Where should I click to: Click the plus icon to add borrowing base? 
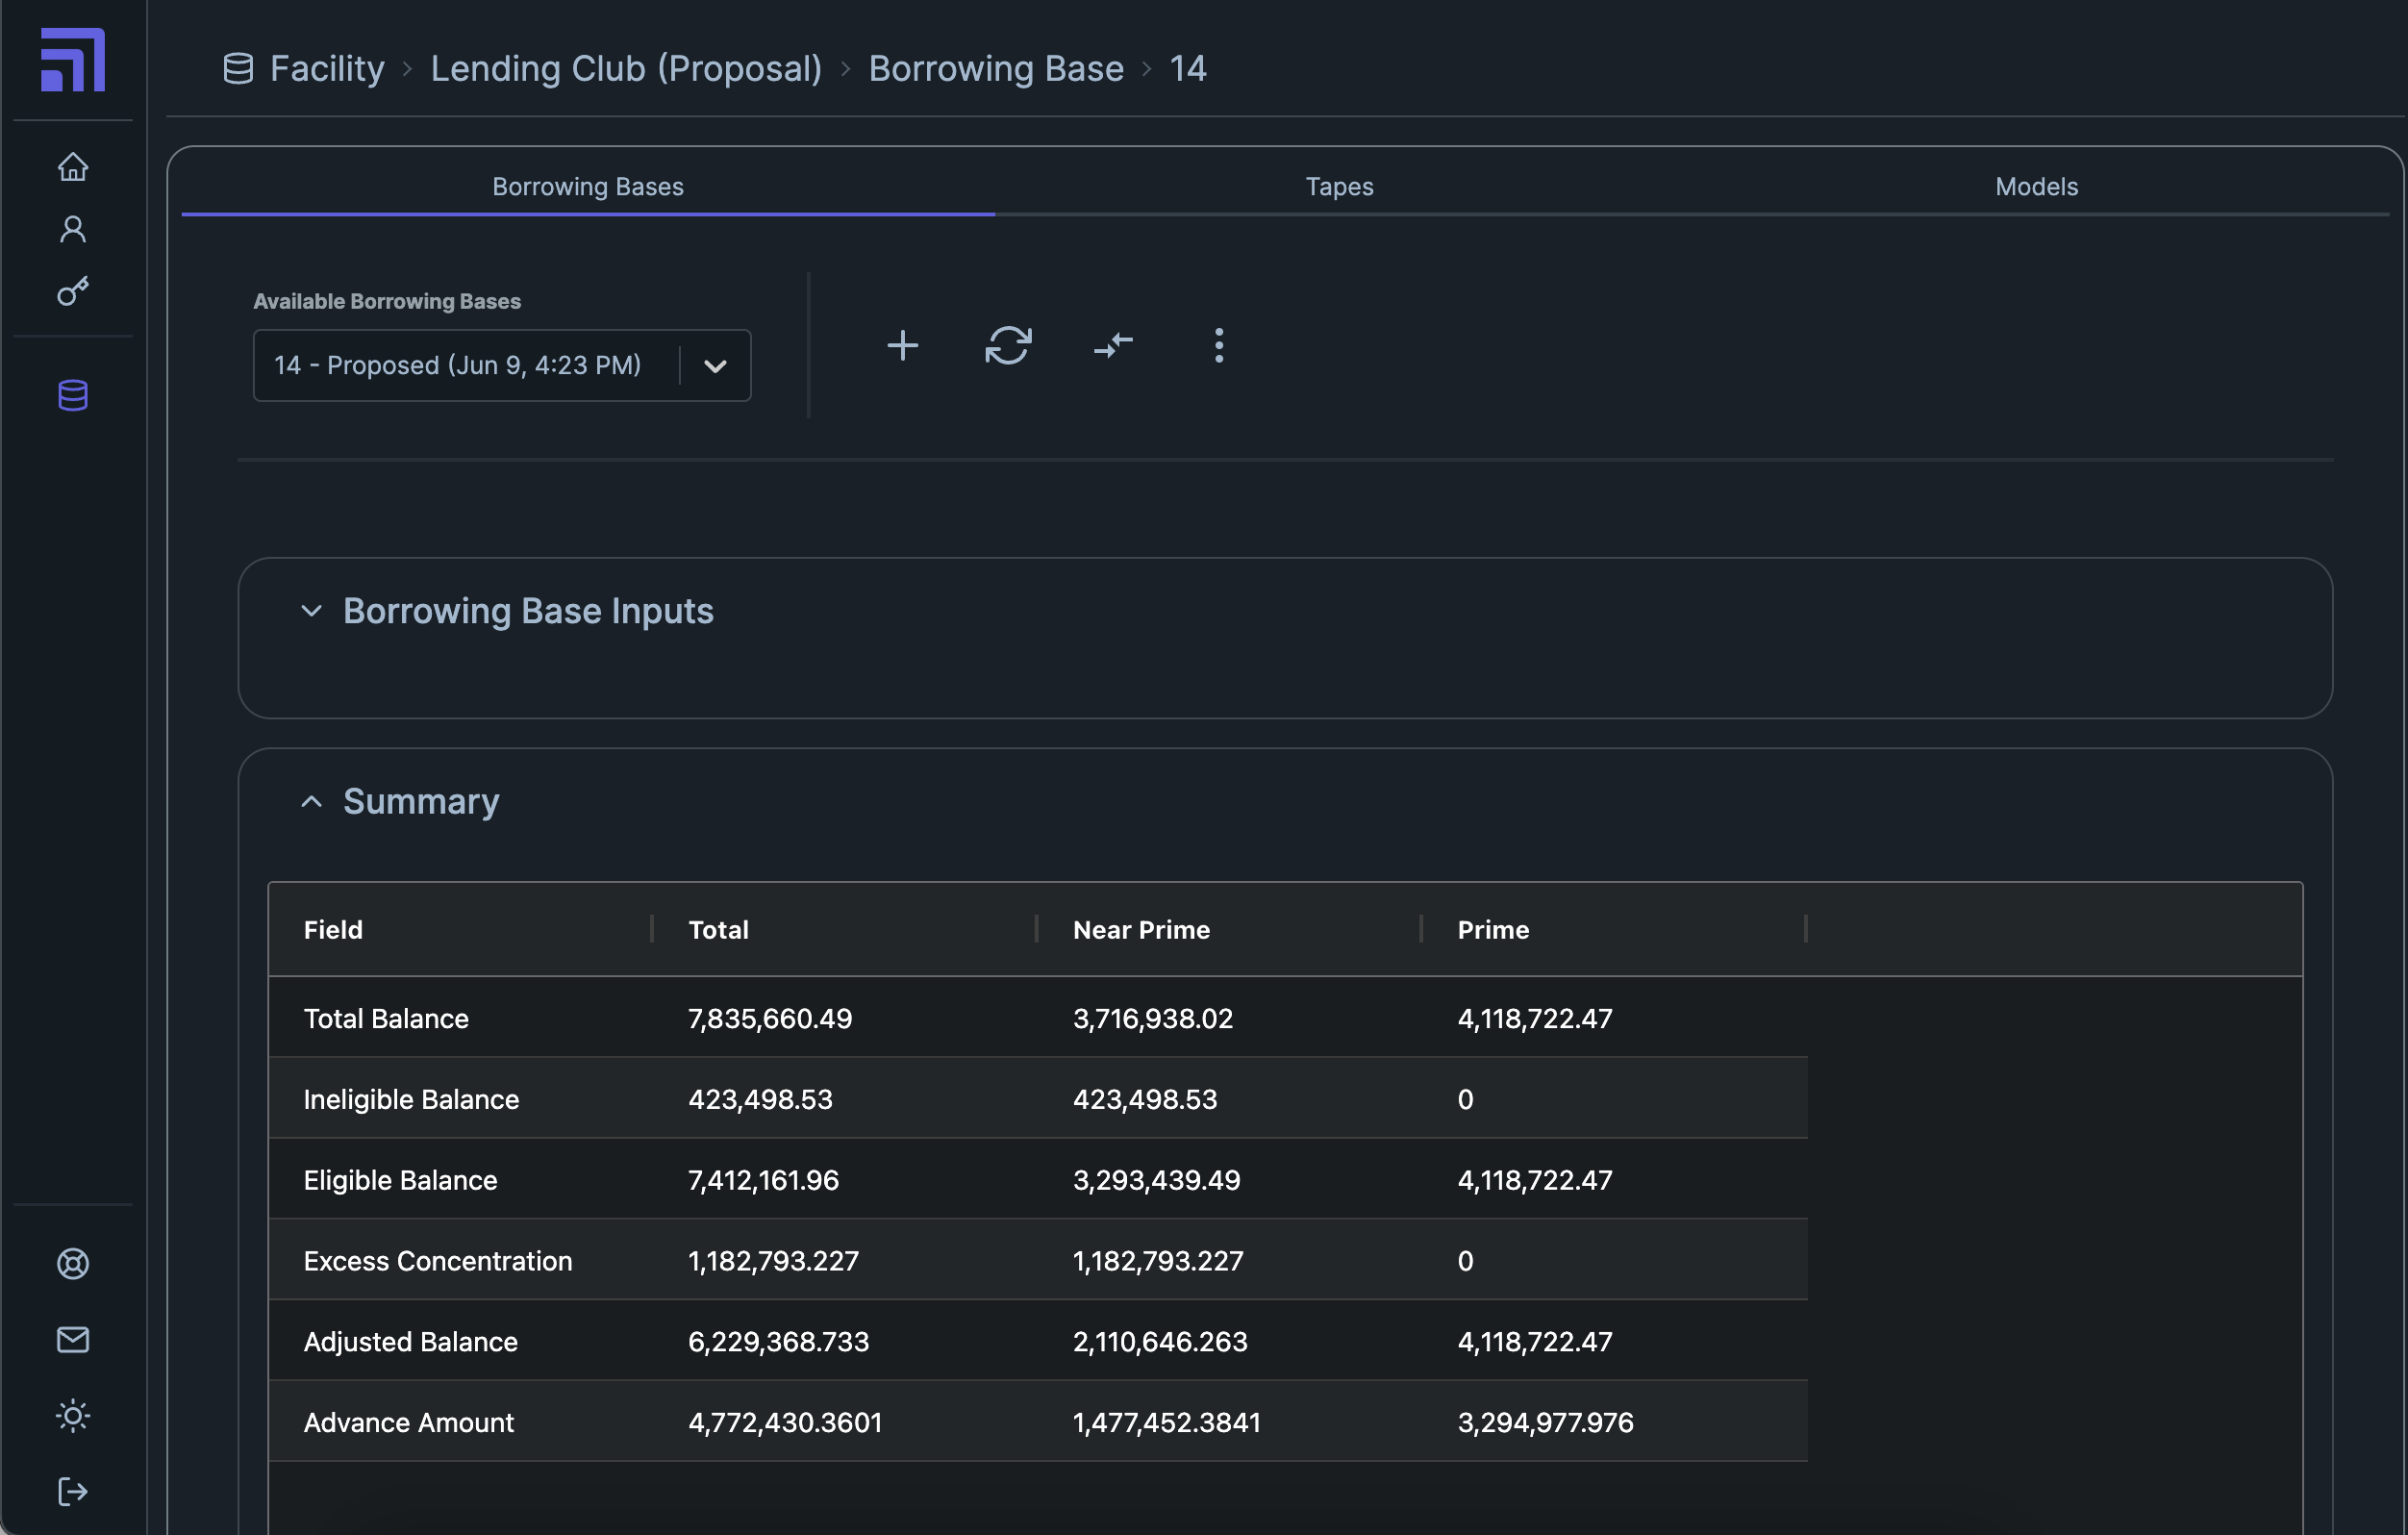[902, 346]
